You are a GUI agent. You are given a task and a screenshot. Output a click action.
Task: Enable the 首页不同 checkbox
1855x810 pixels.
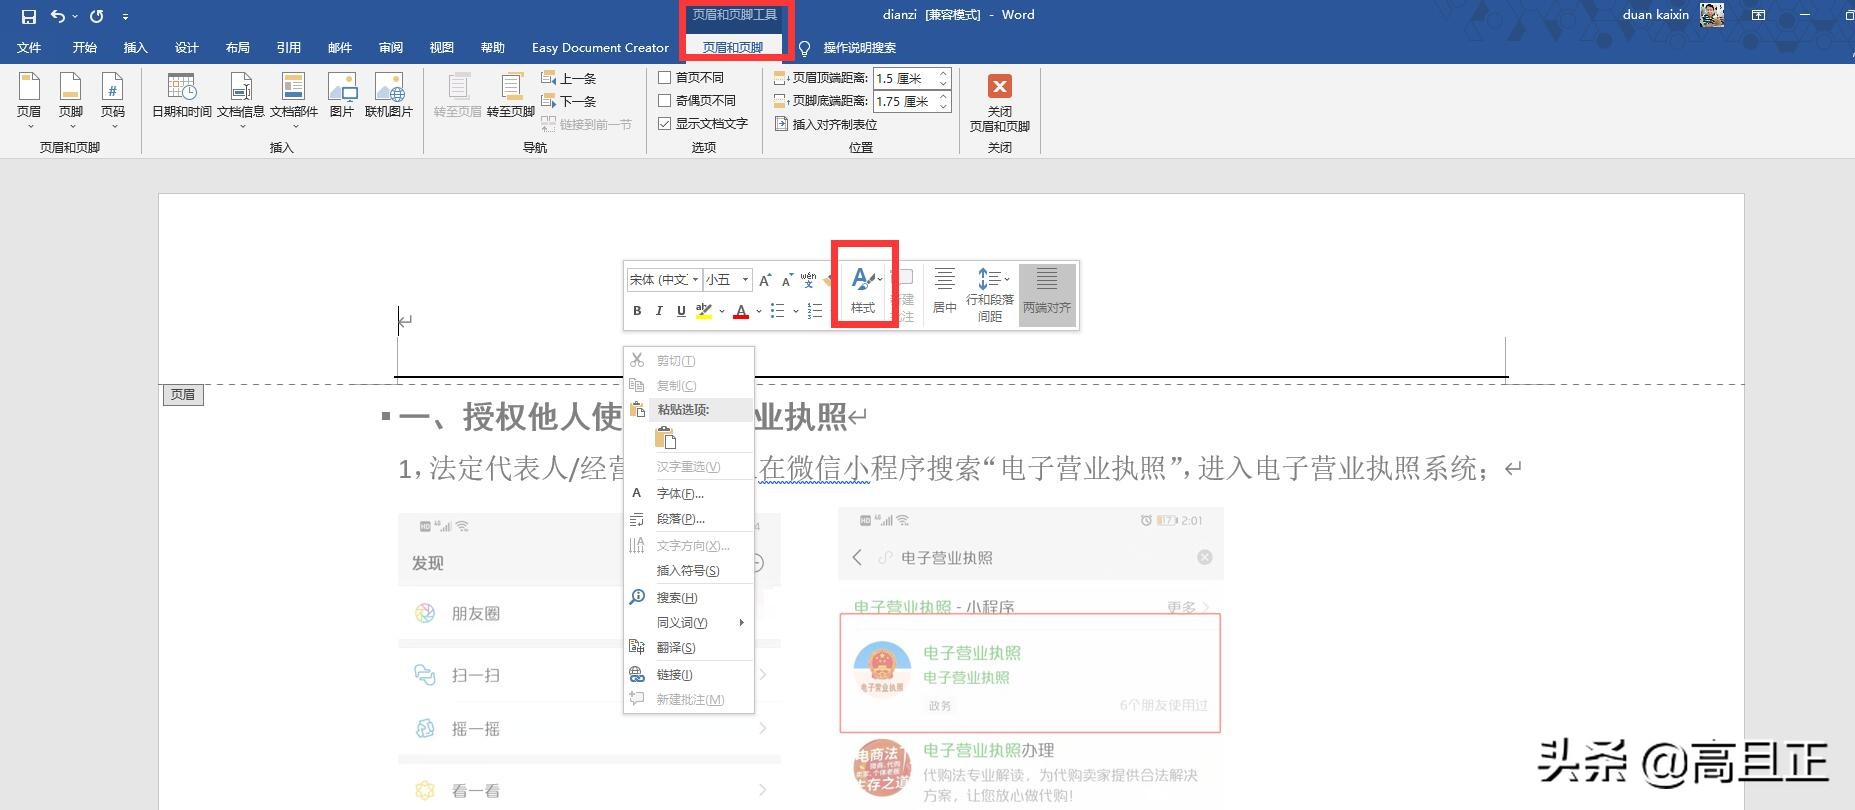[x=665, y=77]
